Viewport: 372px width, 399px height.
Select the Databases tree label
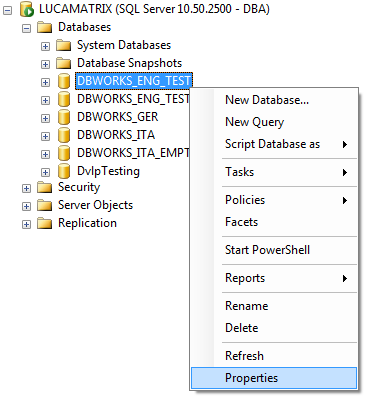click(84, 27)
